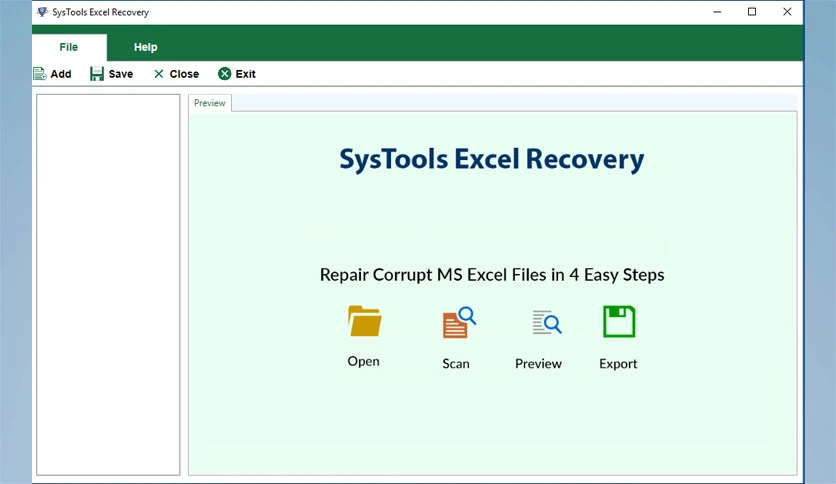
Task: Click the SysTools Excel Recovery heading
Action: pos(492,159)
